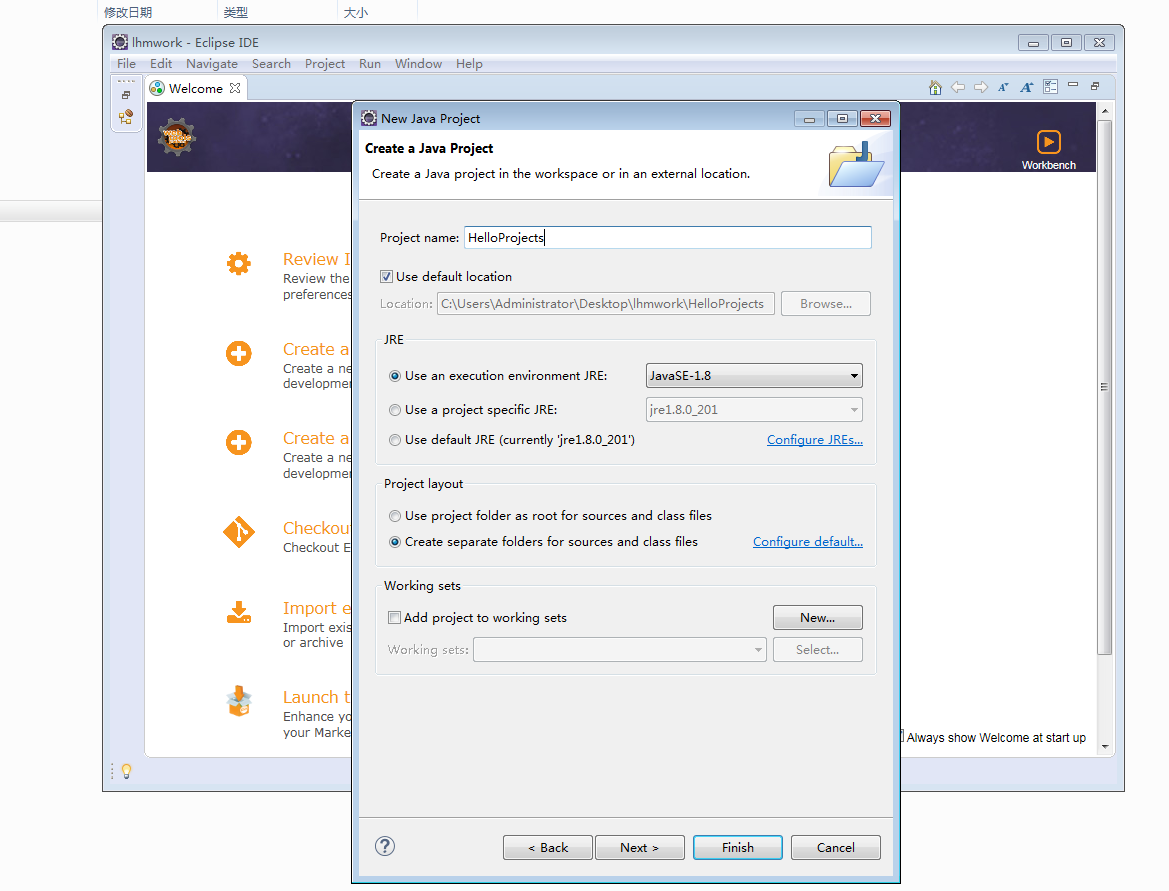1169x891 pixels.
Task: Click the Checkout git icon
Action: tap(239, 532)
